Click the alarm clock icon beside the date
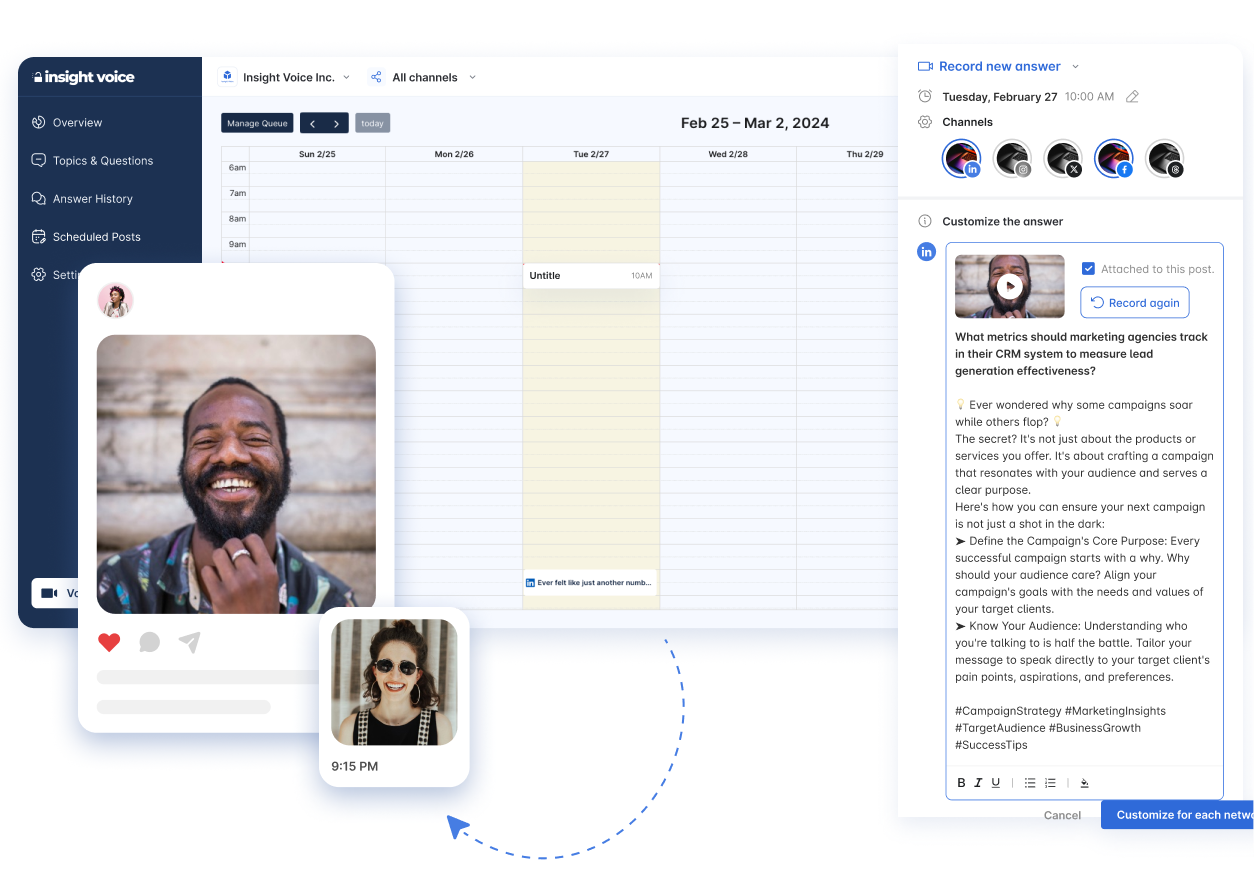This screenshot has width=1254, height=876. coord(922,96)
